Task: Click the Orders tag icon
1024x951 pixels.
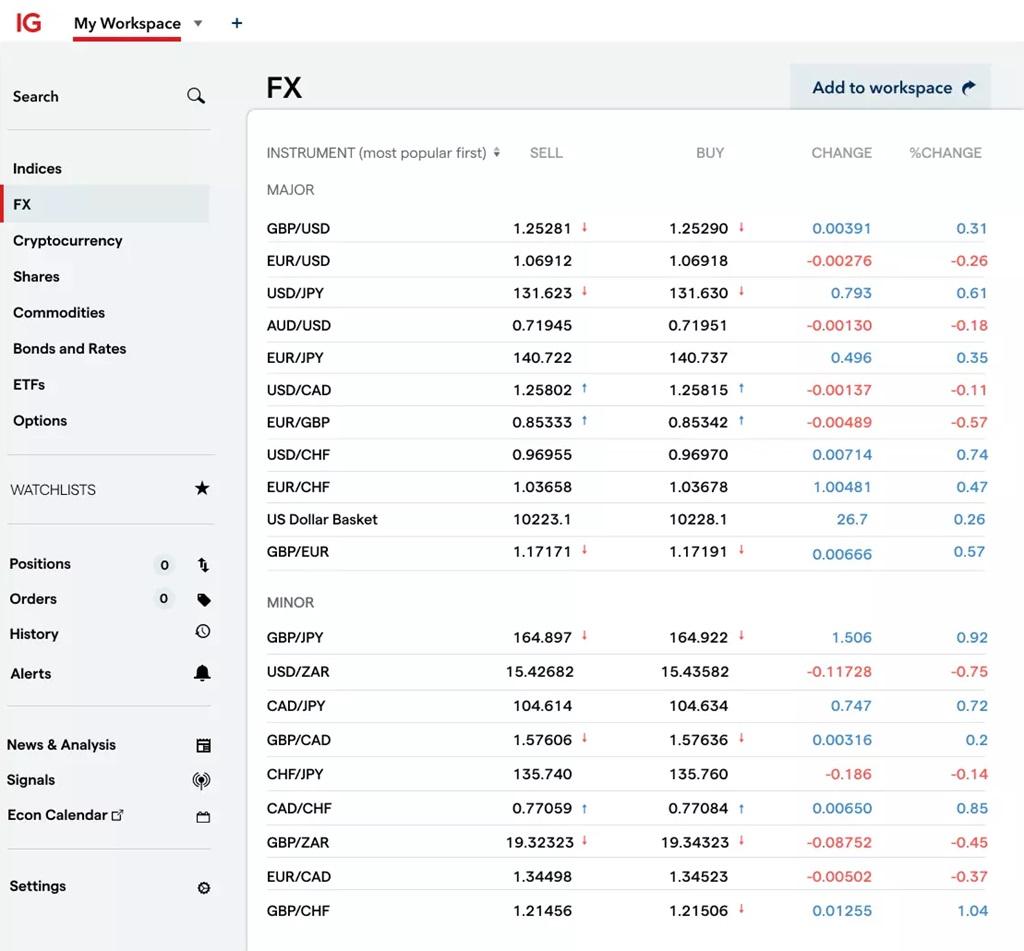Action: 203,600
